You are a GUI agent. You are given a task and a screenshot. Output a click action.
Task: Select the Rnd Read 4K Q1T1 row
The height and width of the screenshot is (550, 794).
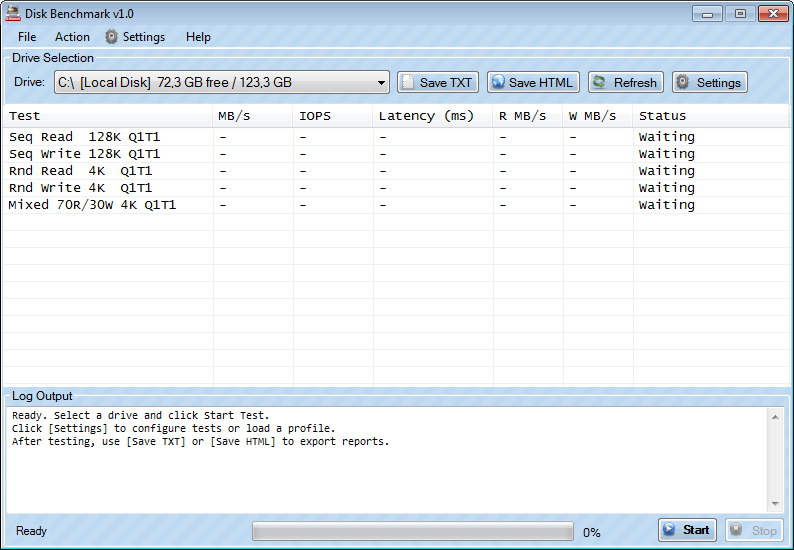(x=396, y=171)
